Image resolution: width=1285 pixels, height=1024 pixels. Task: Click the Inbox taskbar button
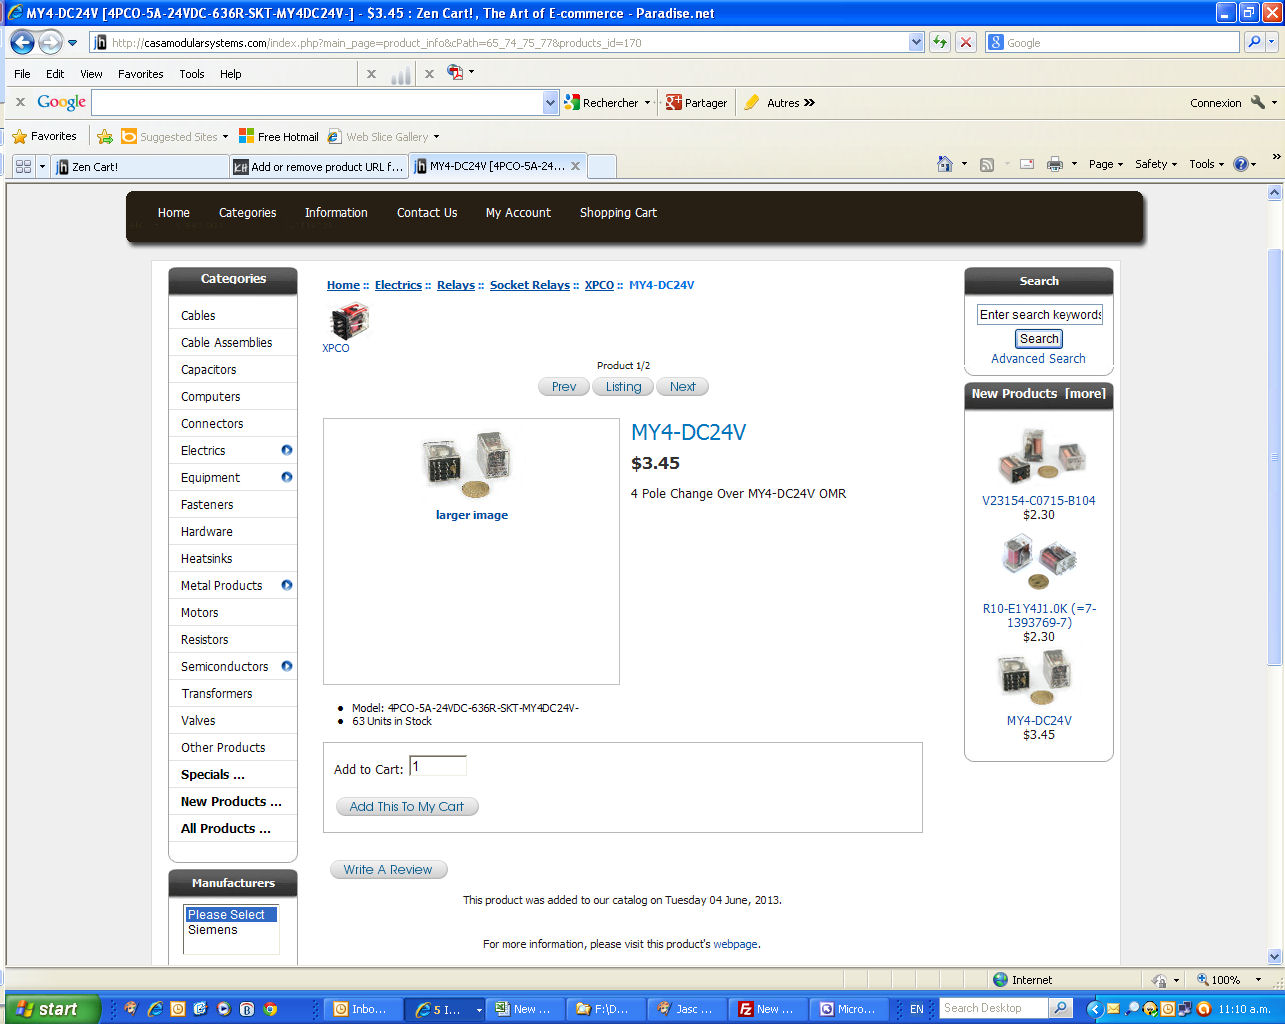tap(363, 1009)
